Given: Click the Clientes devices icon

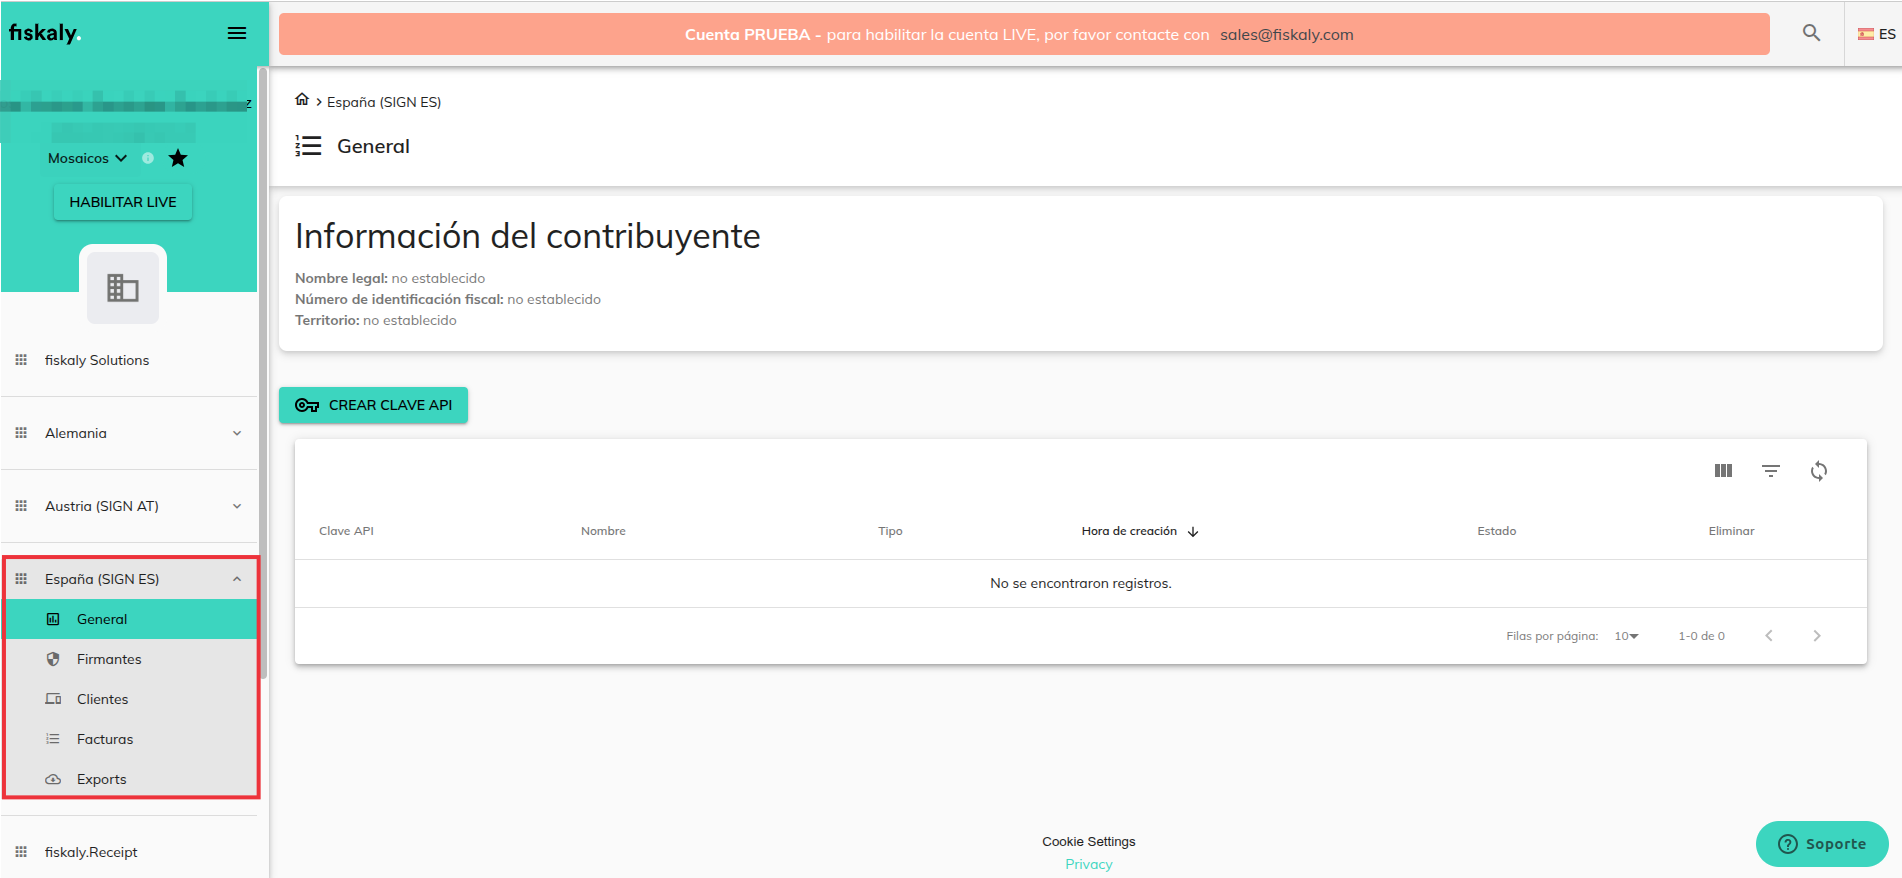Looking at the screenshot, I should (x=53, y=699).
